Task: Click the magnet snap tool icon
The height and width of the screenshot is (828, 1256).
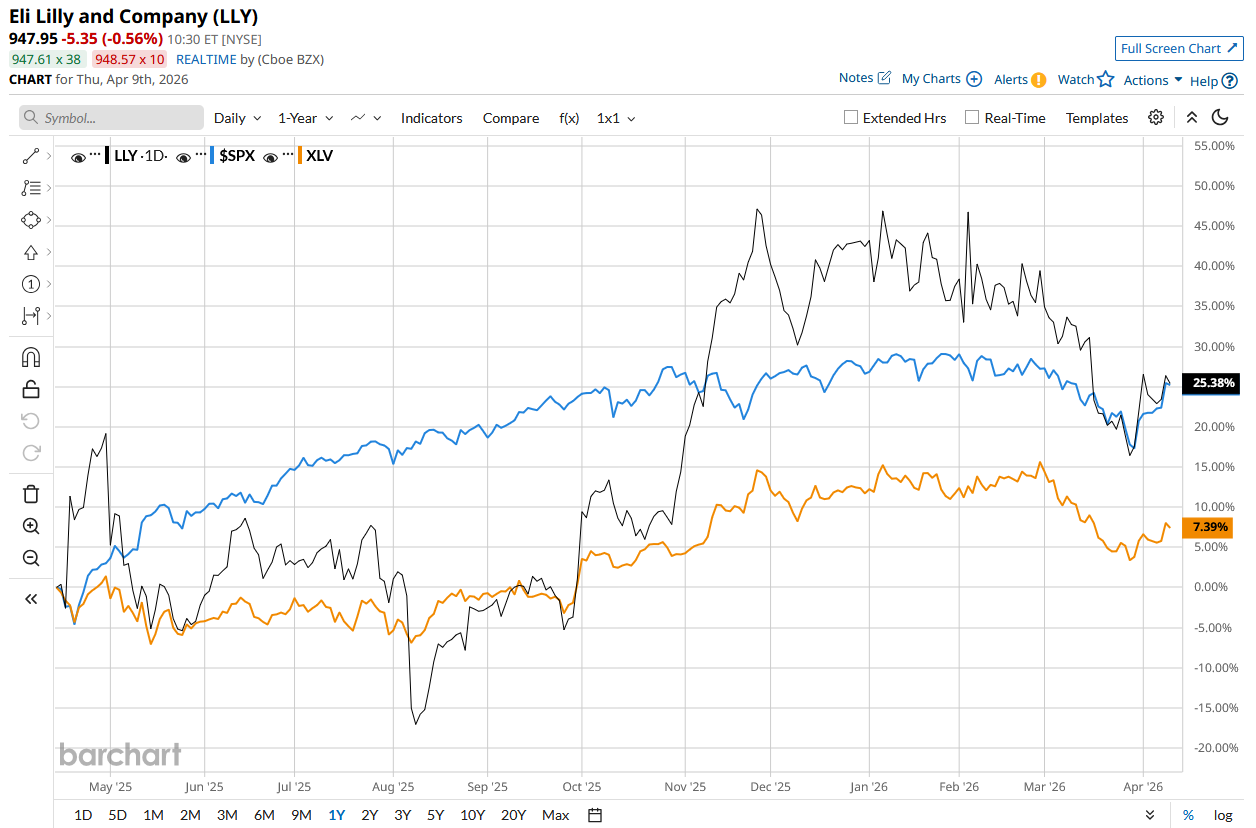Action: (x=30, y=357)
